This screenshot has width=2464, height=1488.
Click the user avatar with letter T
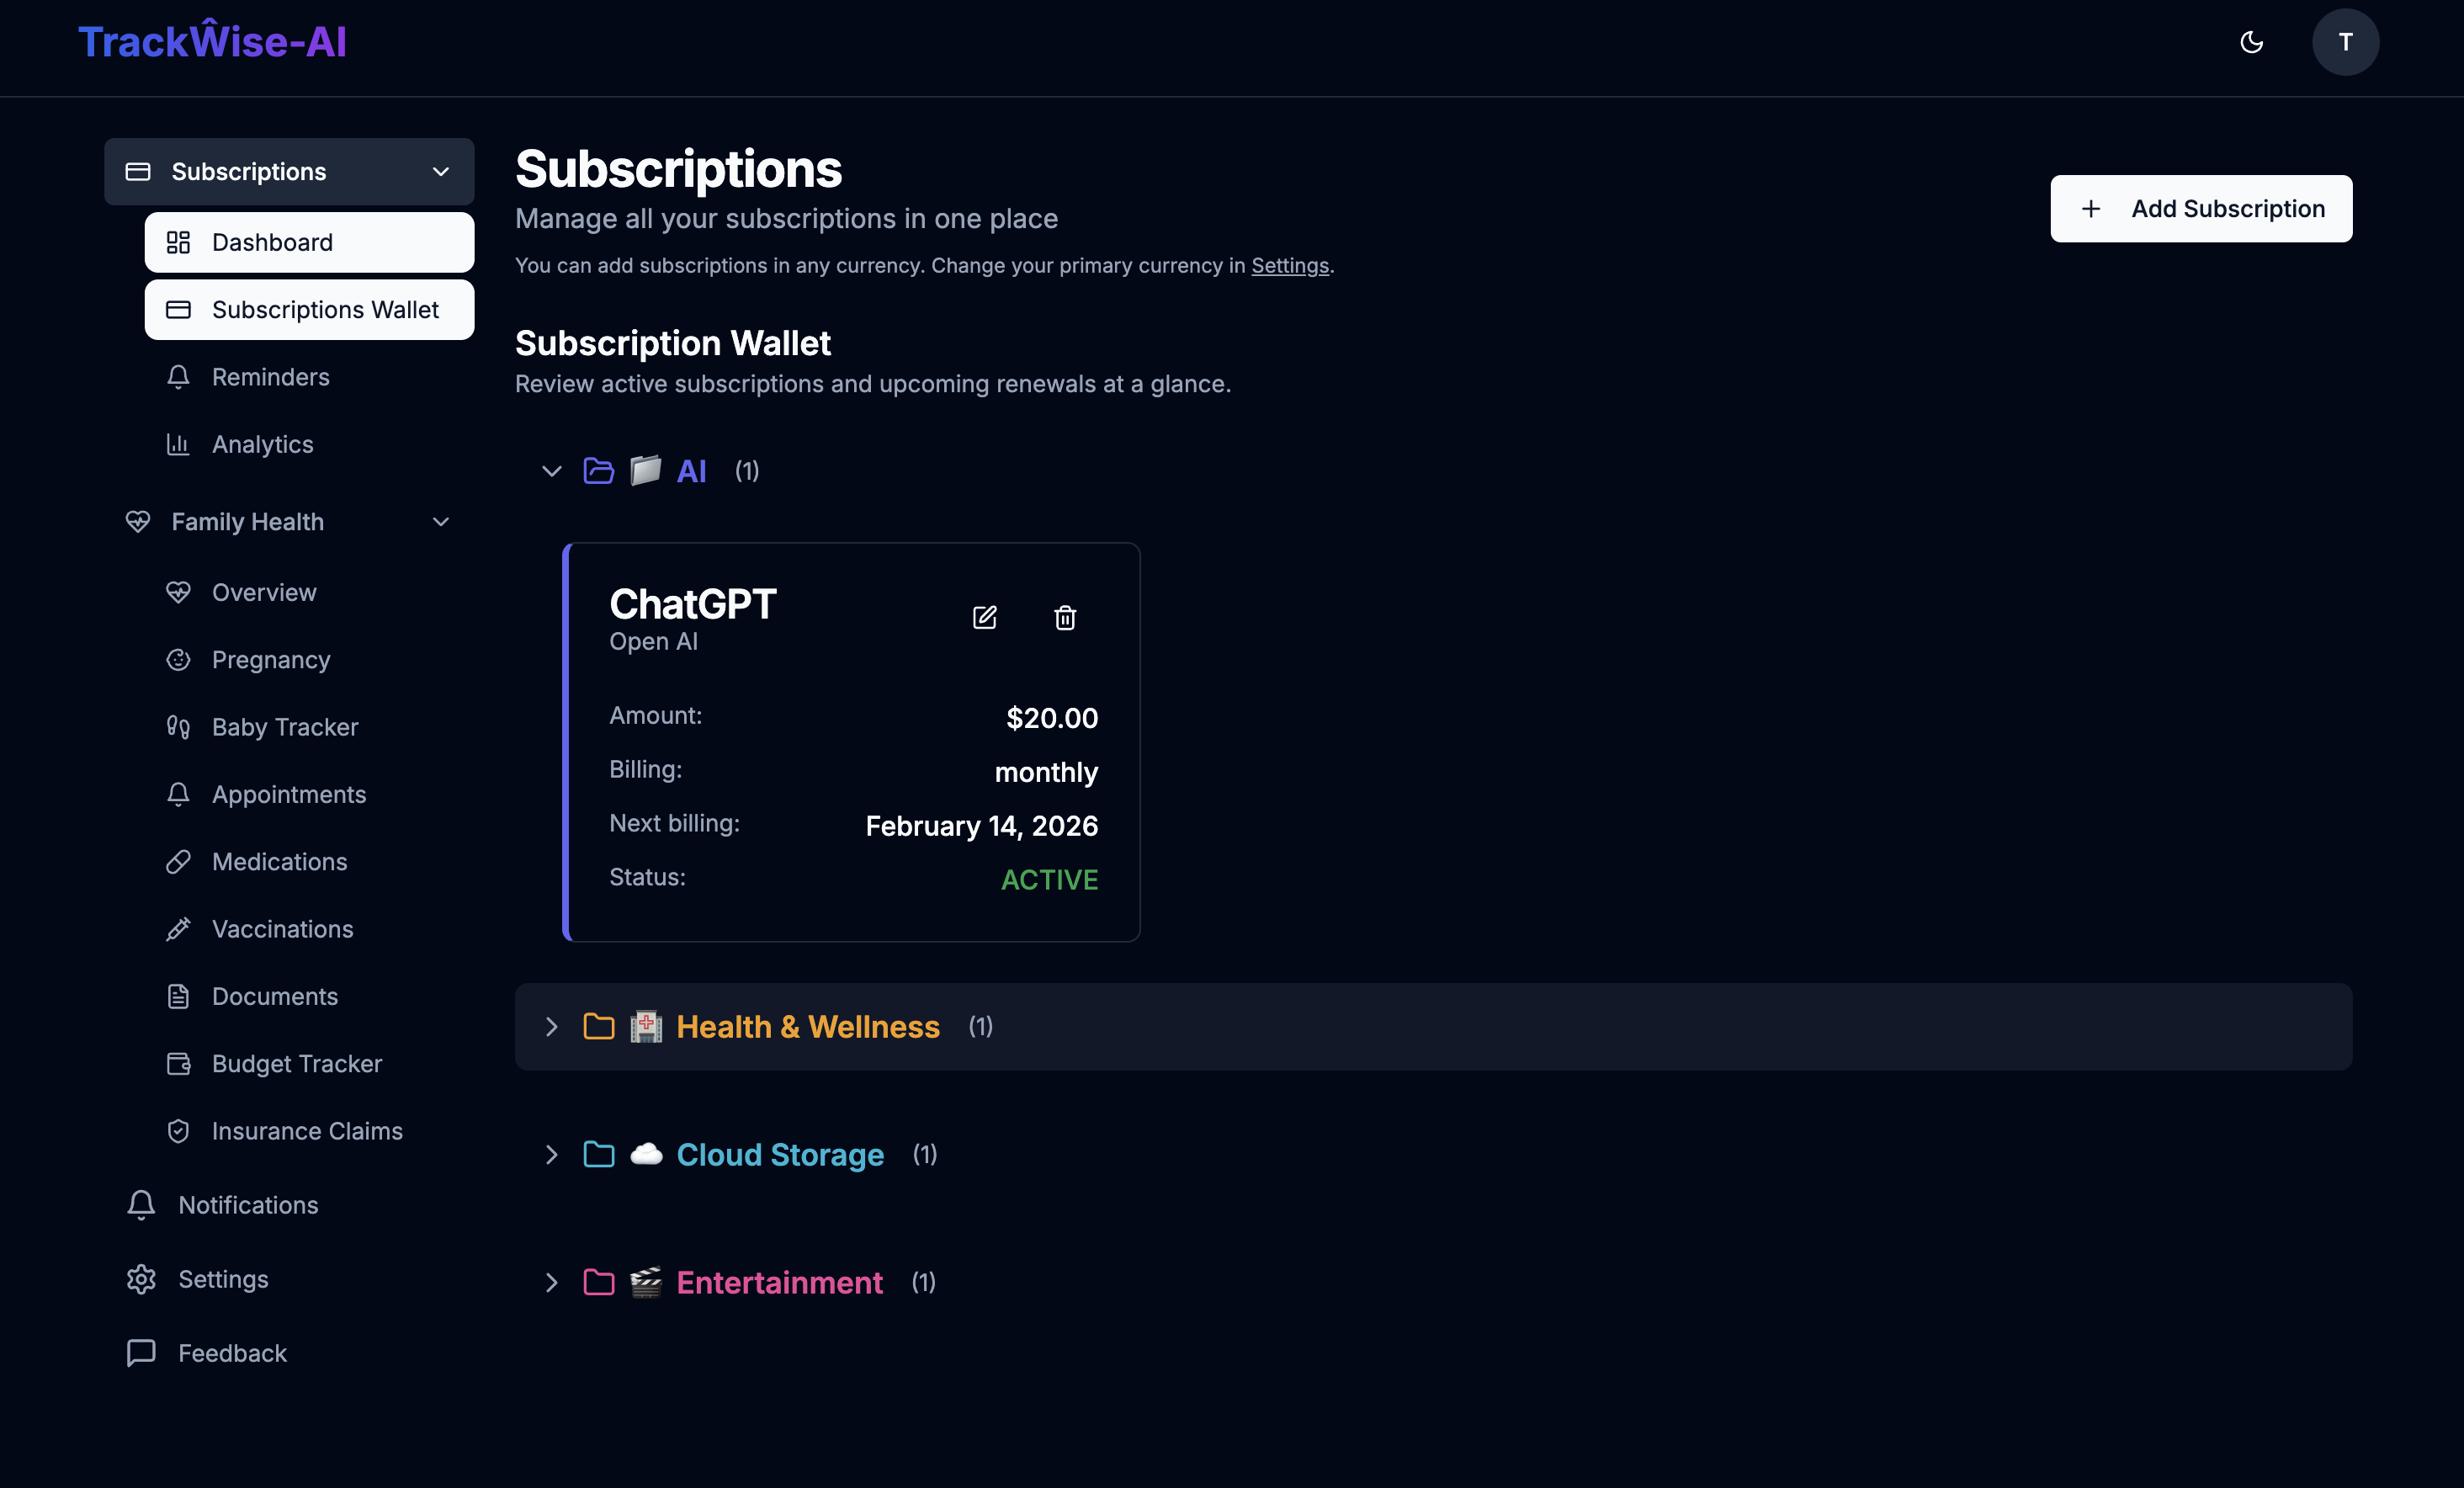coord(2346,42)
